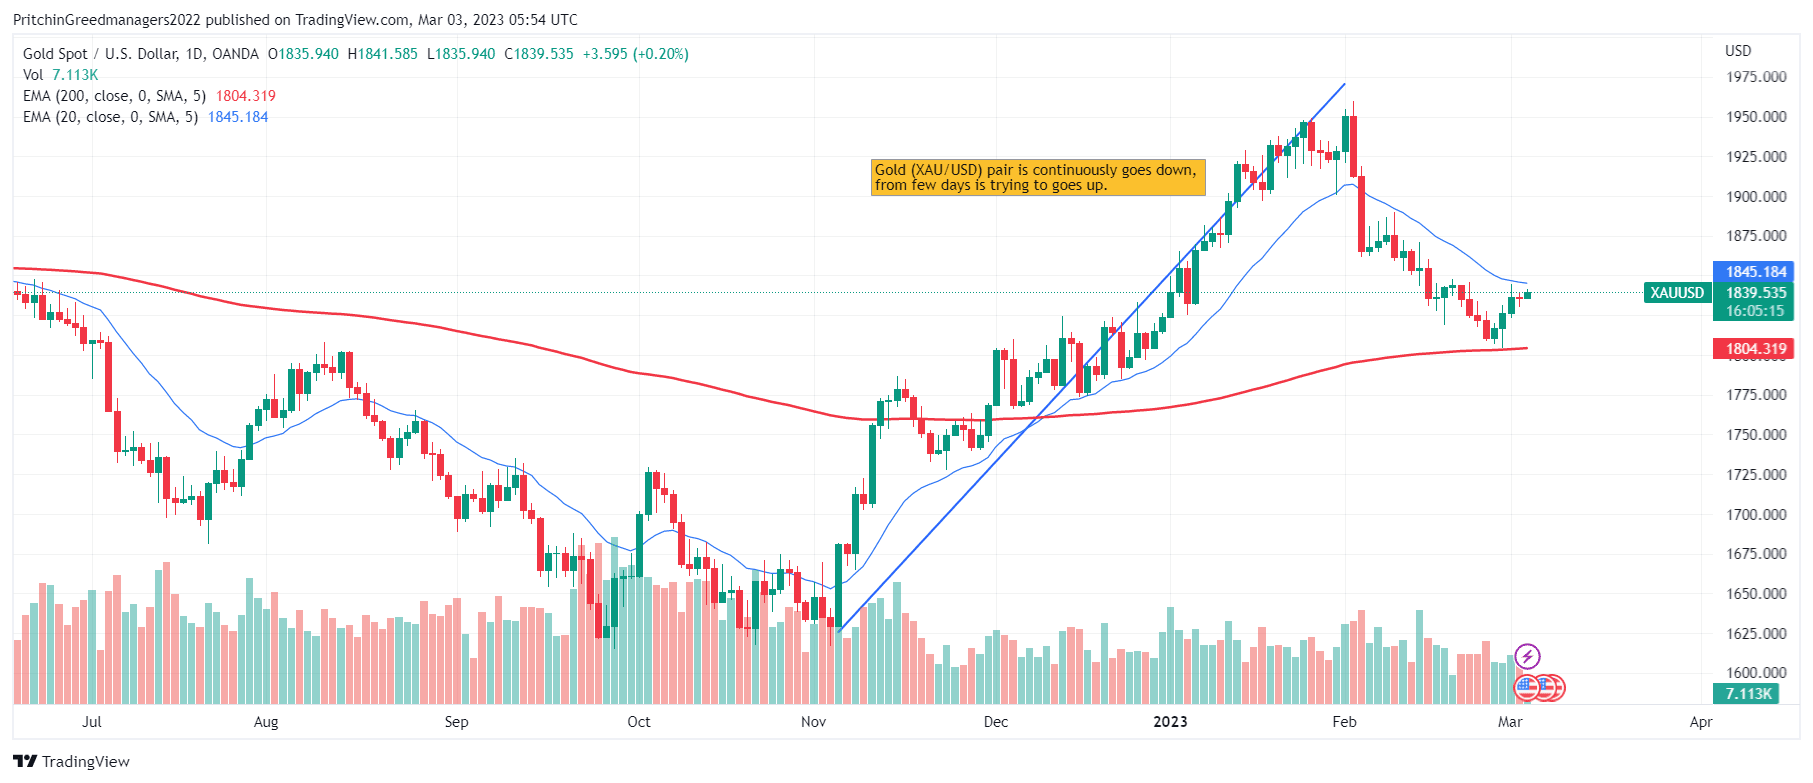Image resolution: width=1813 pixels, height=783 pixels.
Task: Click the EMA (20, close, 0, SMA, 5) legend
Action: (x=111, y=117)
